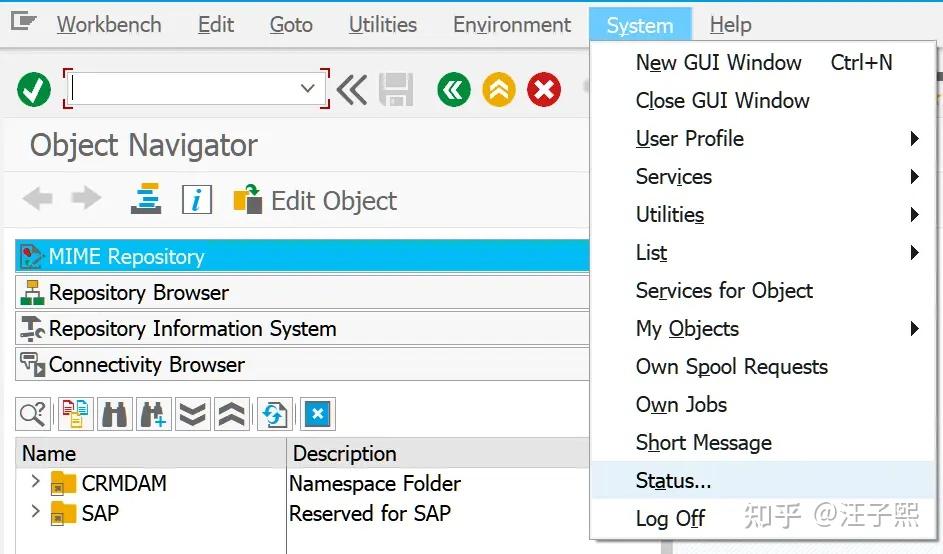Image resolution: width=943 pixels, height=554 pixels.
Task: Expand the My Objects submenu
Action: [914, 328]
